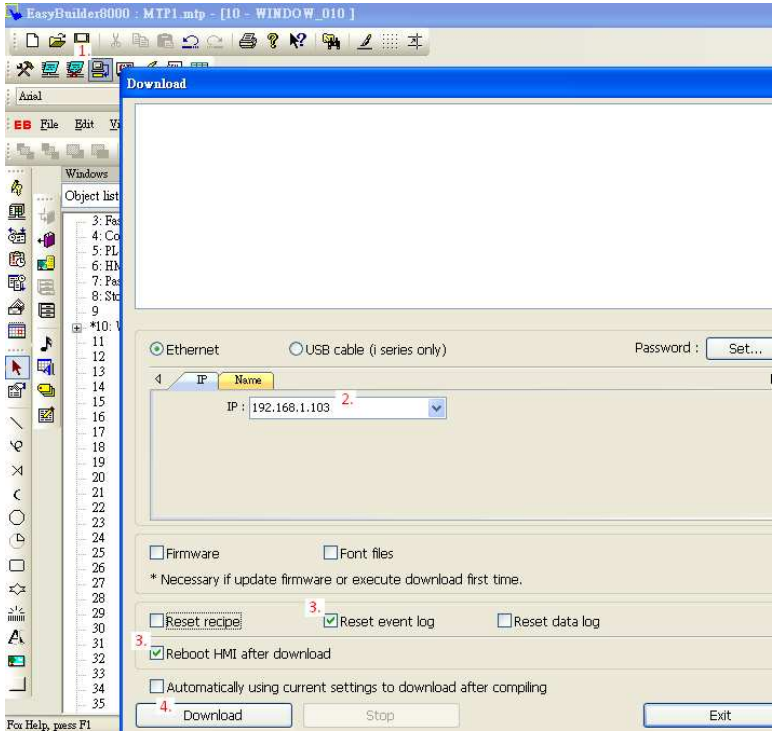Open the Edit menu
Image resolution: width=772 pixels, height=731 pixels.
(84, 124)
